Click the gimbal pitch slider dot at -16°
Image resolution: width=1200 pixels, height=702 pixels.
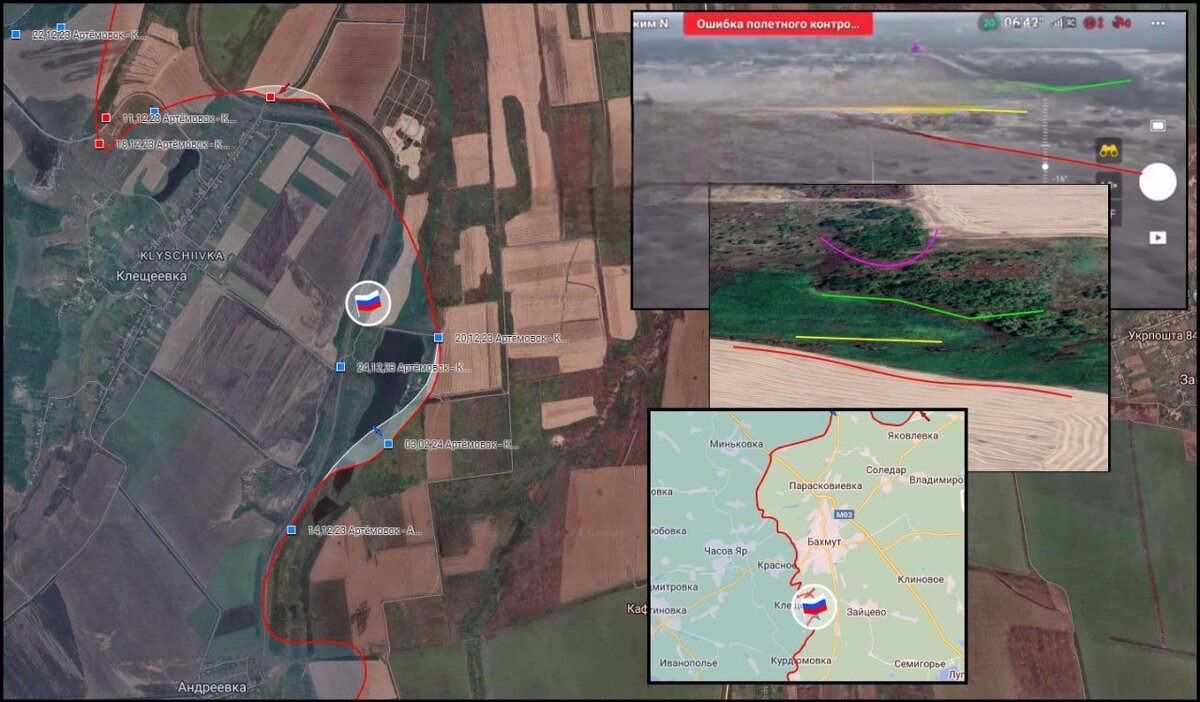1045,166
